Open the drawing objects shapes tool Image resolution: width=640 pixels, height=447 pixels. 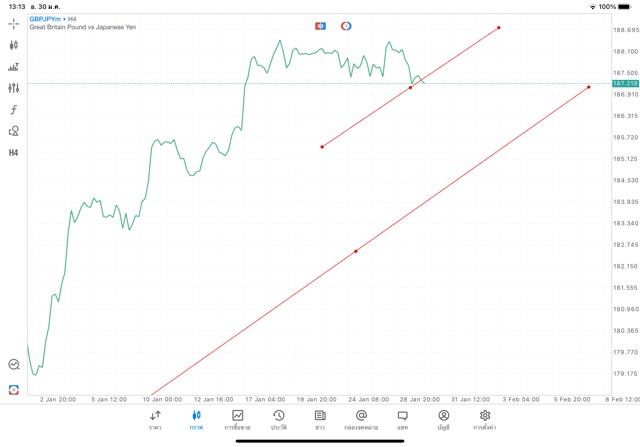click(14, 131)
